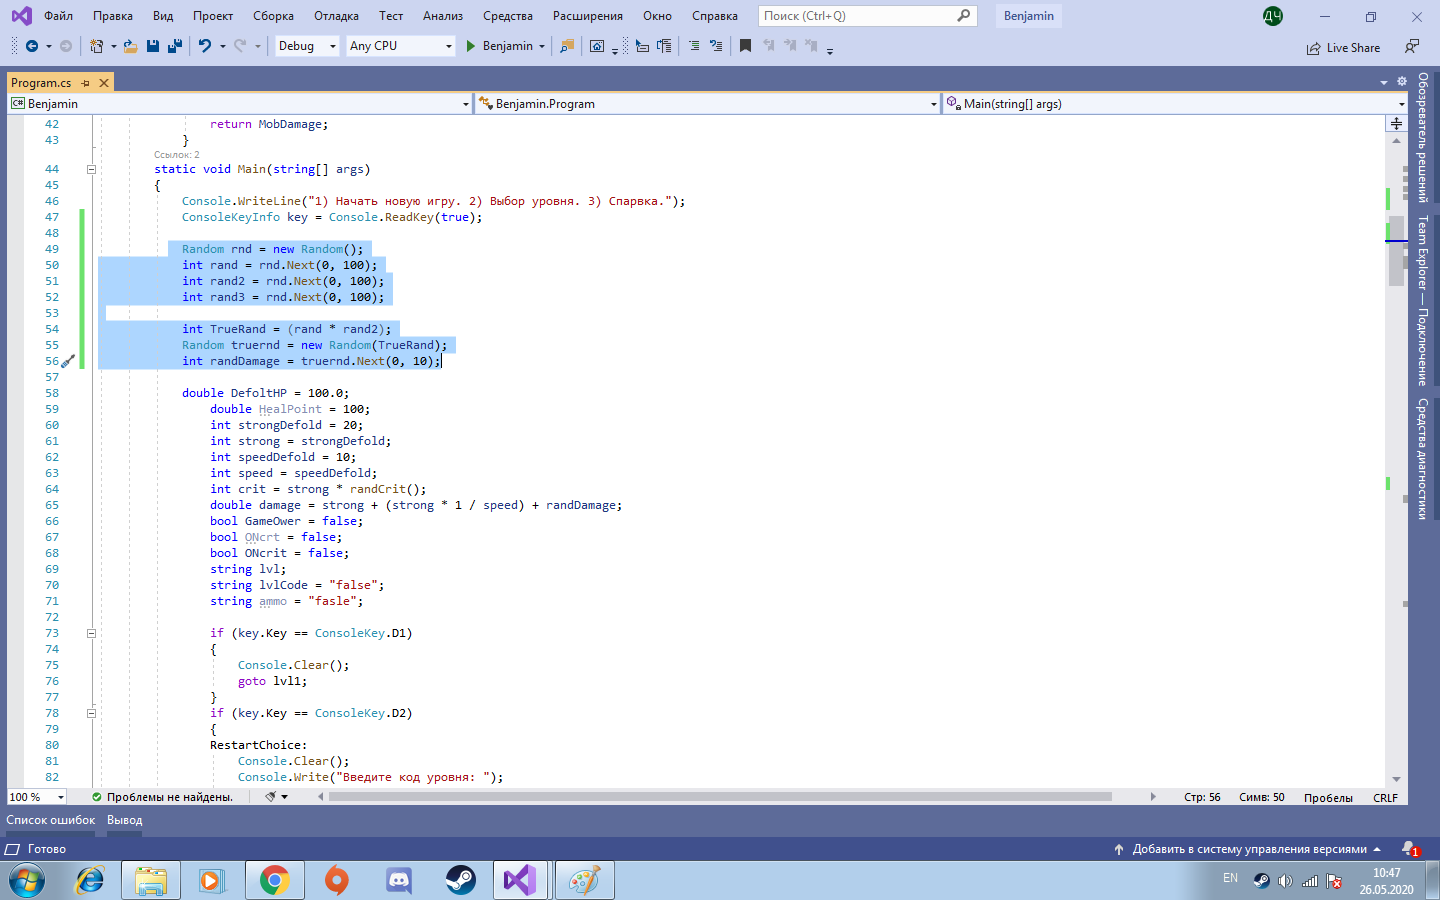
Task: Click the quick actions screwdriver icon at line 56
Action: click(68, 361)
